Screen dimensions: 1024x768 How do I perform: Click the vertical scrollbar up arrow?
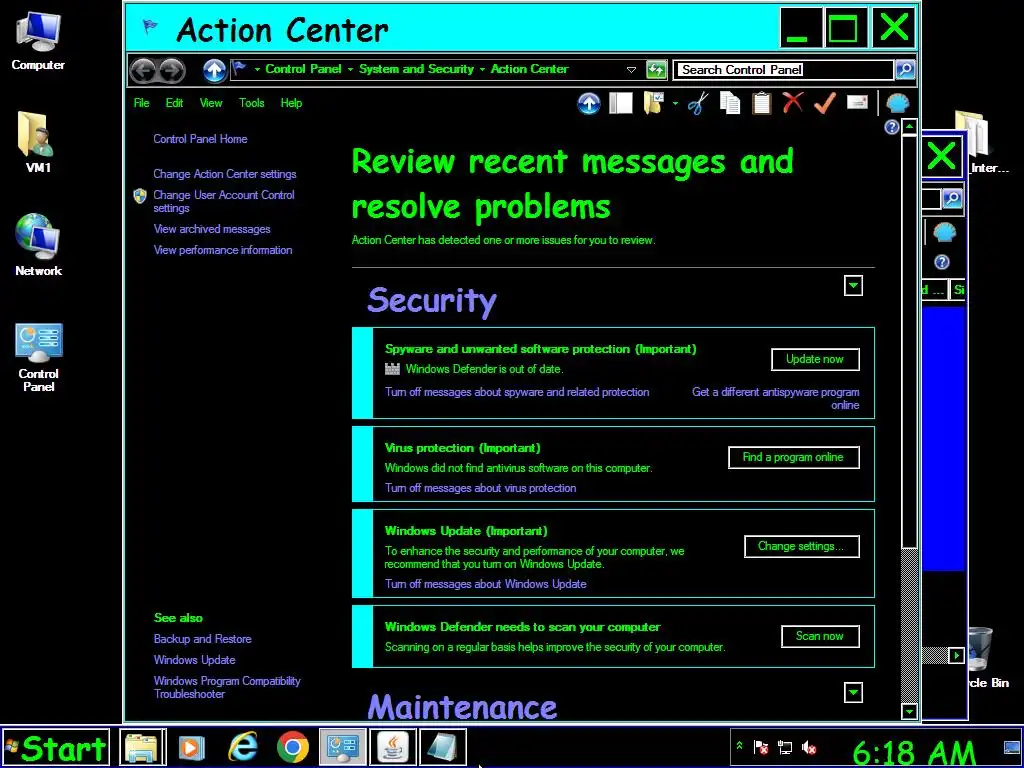click(910, 126)
